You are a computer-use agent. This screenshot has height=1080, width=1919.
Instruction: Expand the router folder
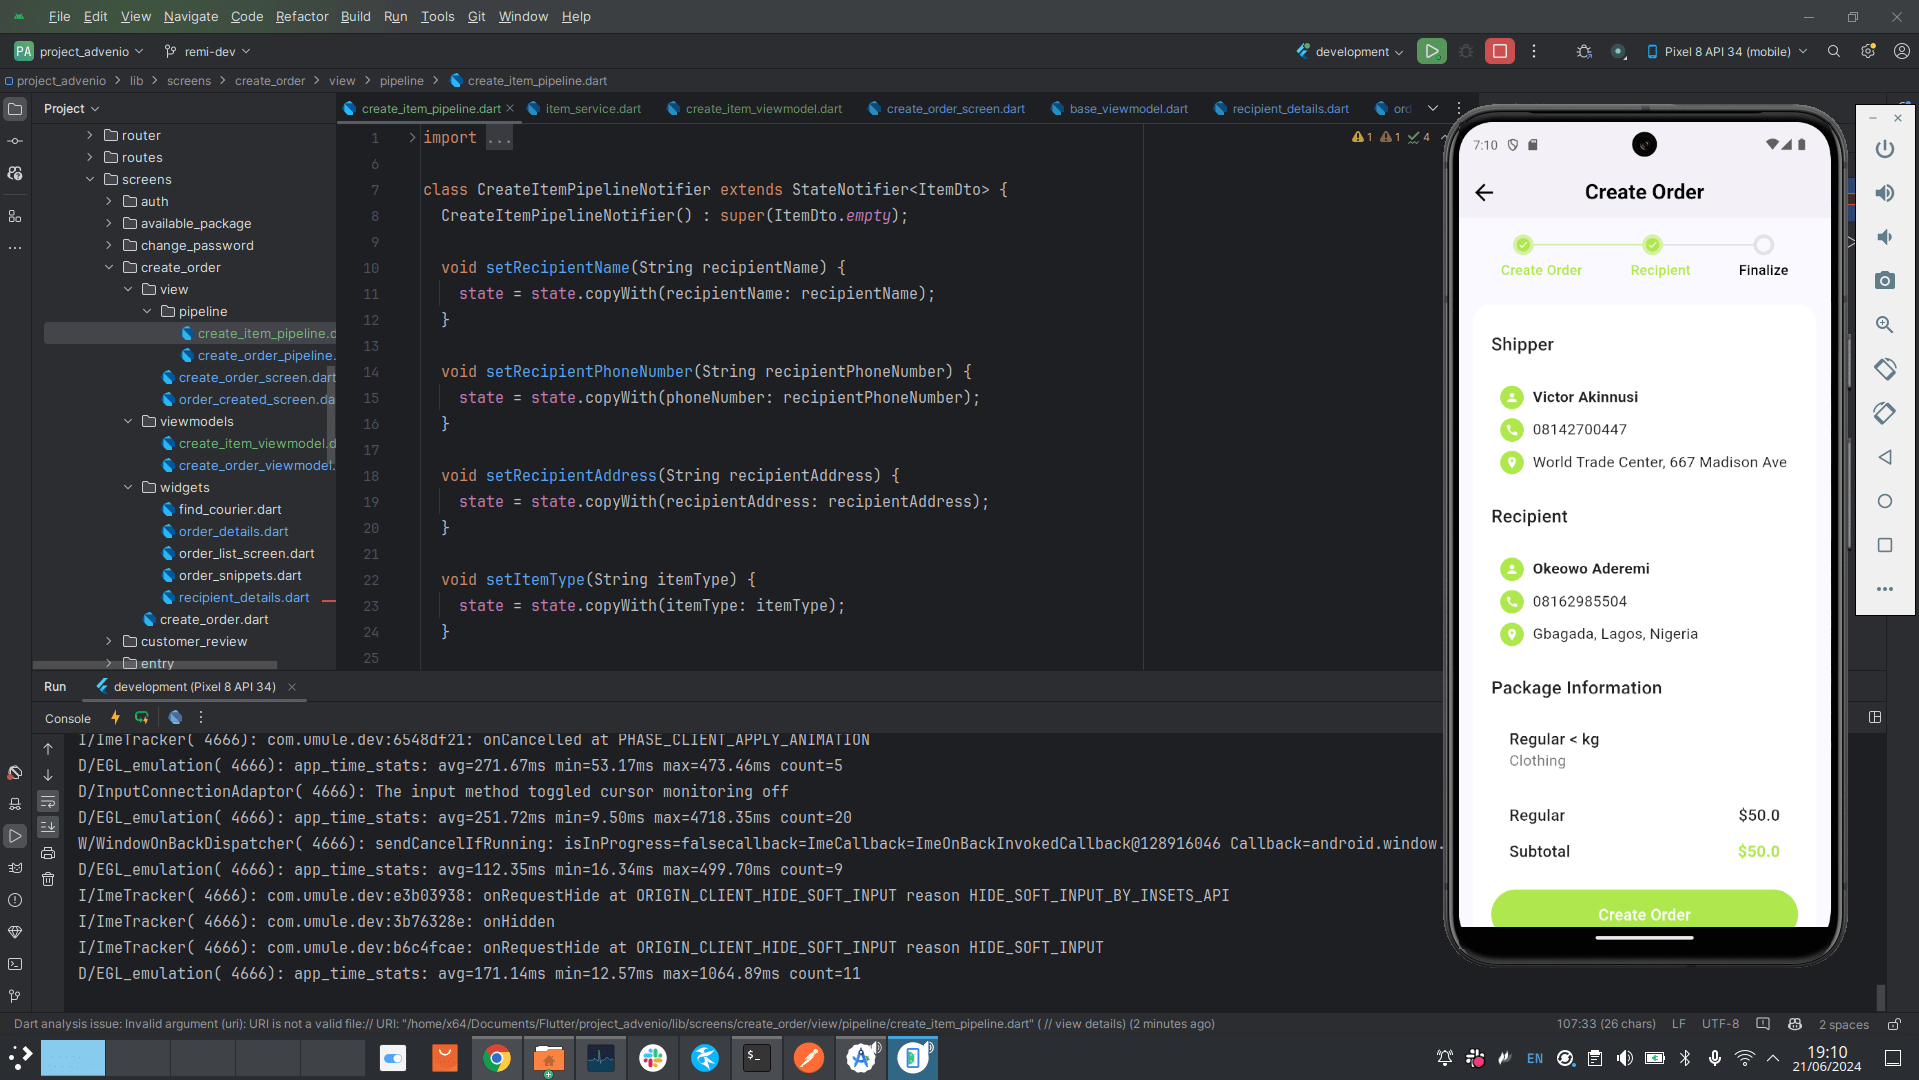click(x=90, y=135)
